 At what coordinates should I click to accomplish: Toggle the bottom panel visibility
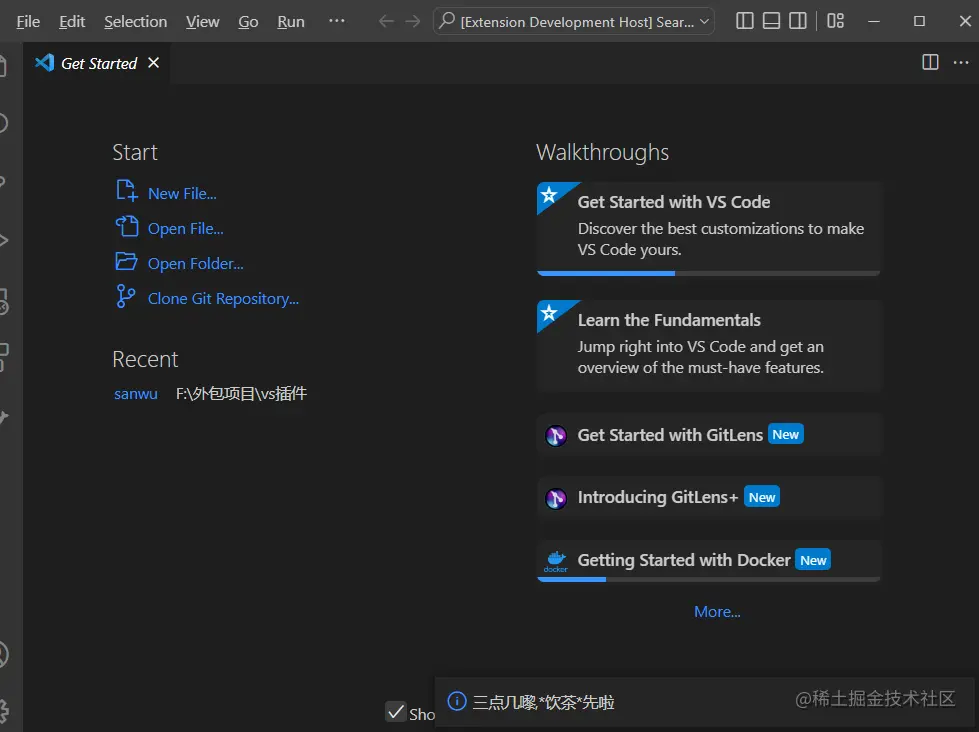pyautogui.click(x=771, y=21)
